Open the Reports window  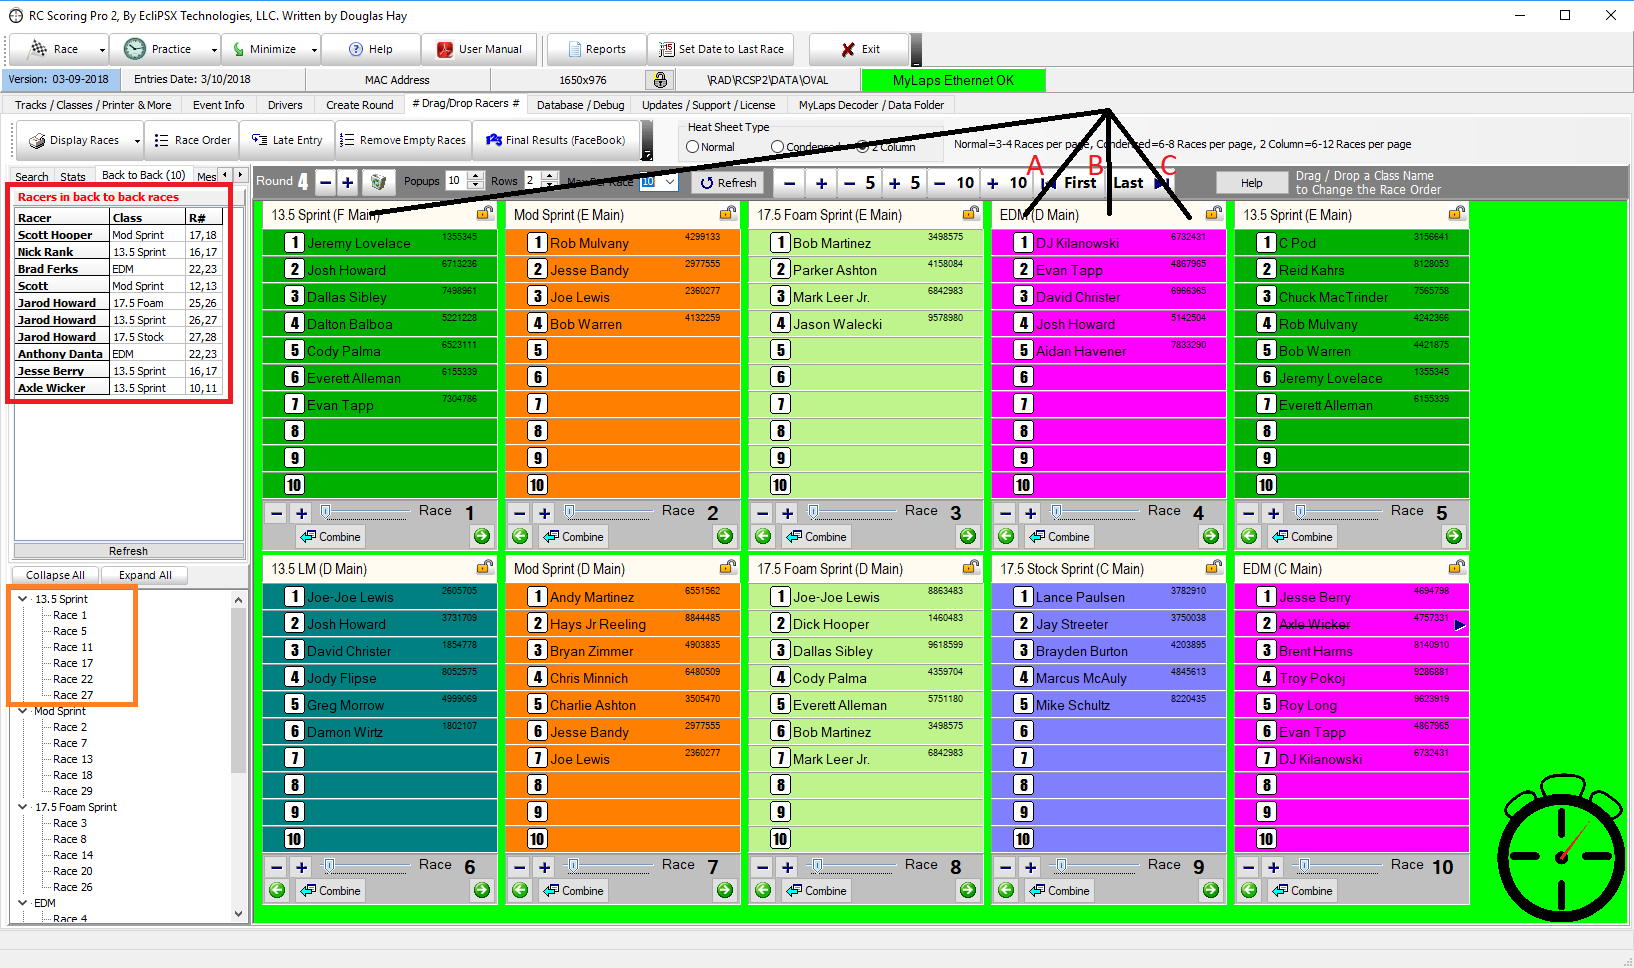click(596, 49)
